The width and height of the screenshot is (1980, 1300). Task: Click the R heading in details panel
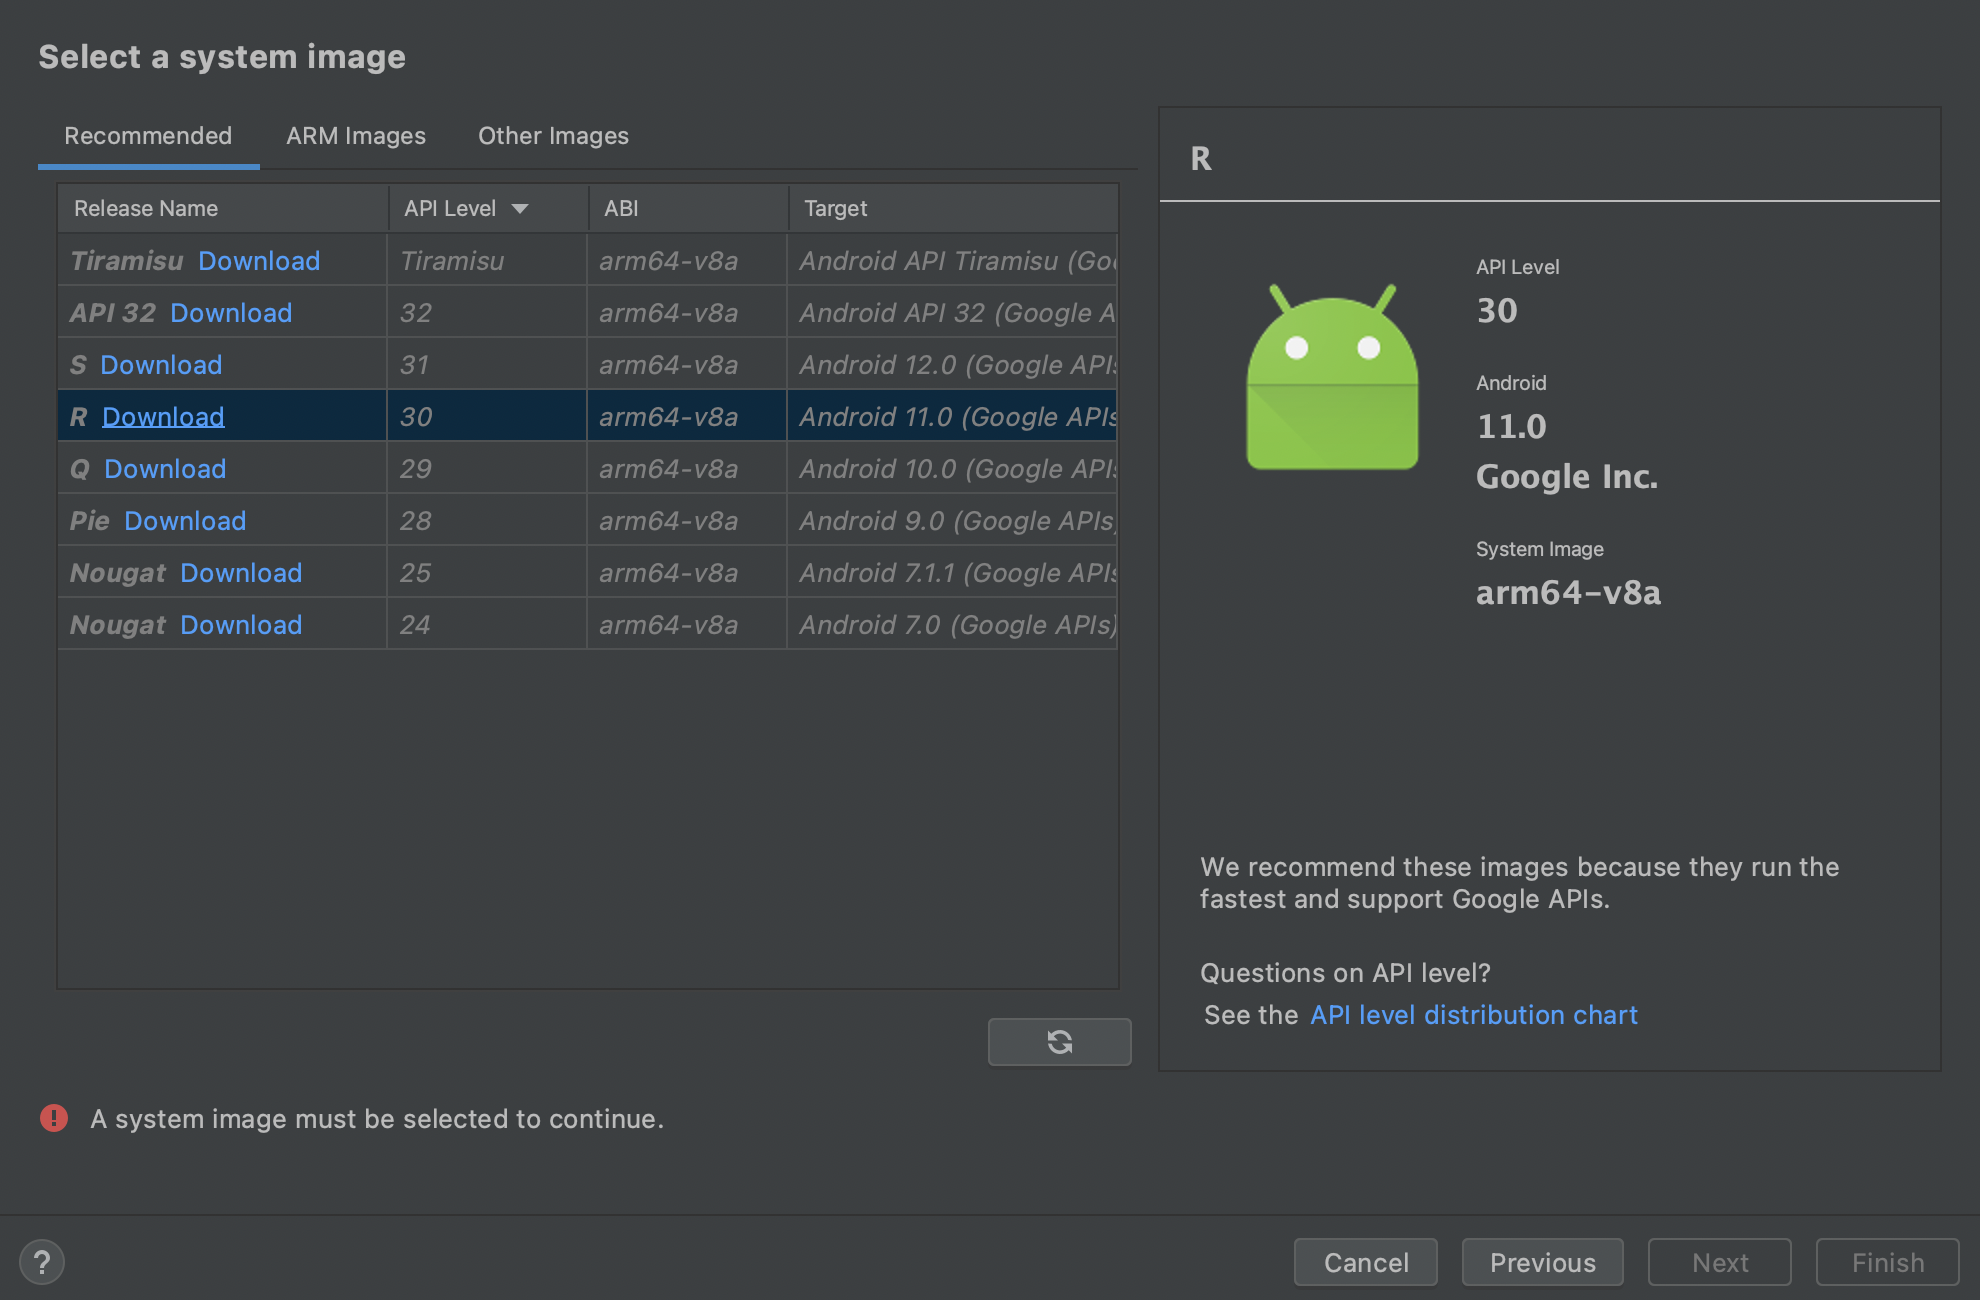coord(1201,158)
